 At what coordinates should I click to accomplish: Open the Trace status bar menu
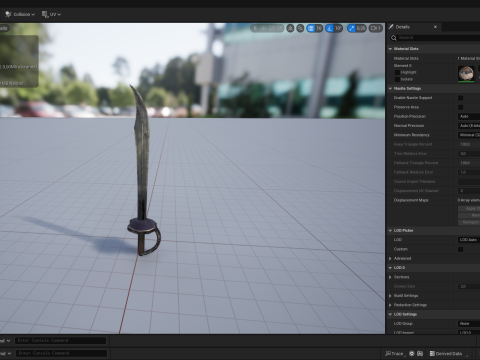coord(395,354)
